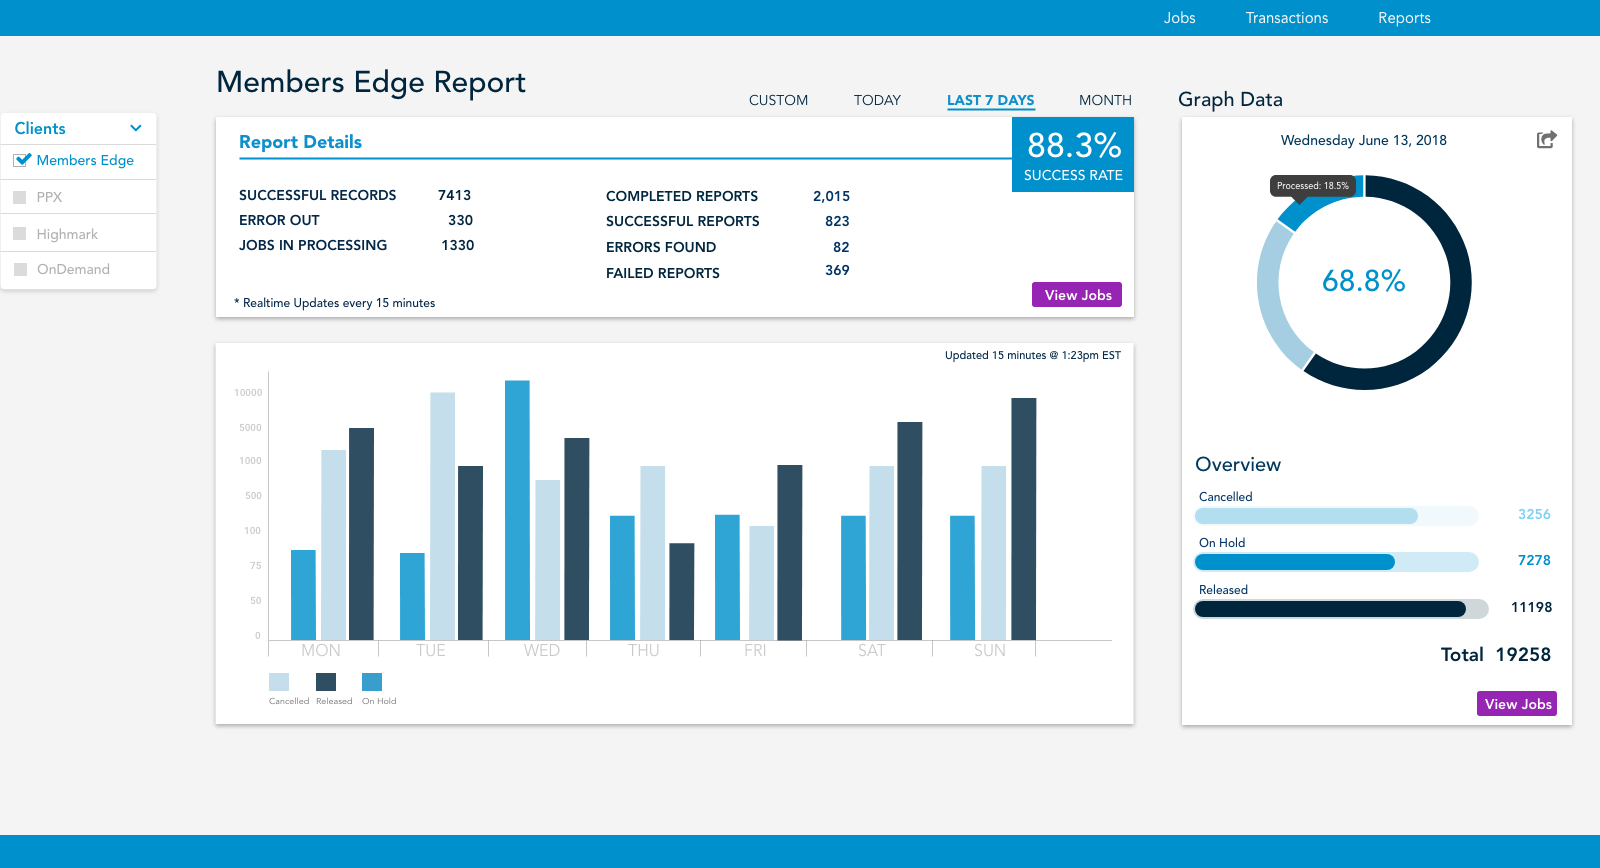Click the Report Details heading
This screenshot has height=868, width=1600.
300,142
